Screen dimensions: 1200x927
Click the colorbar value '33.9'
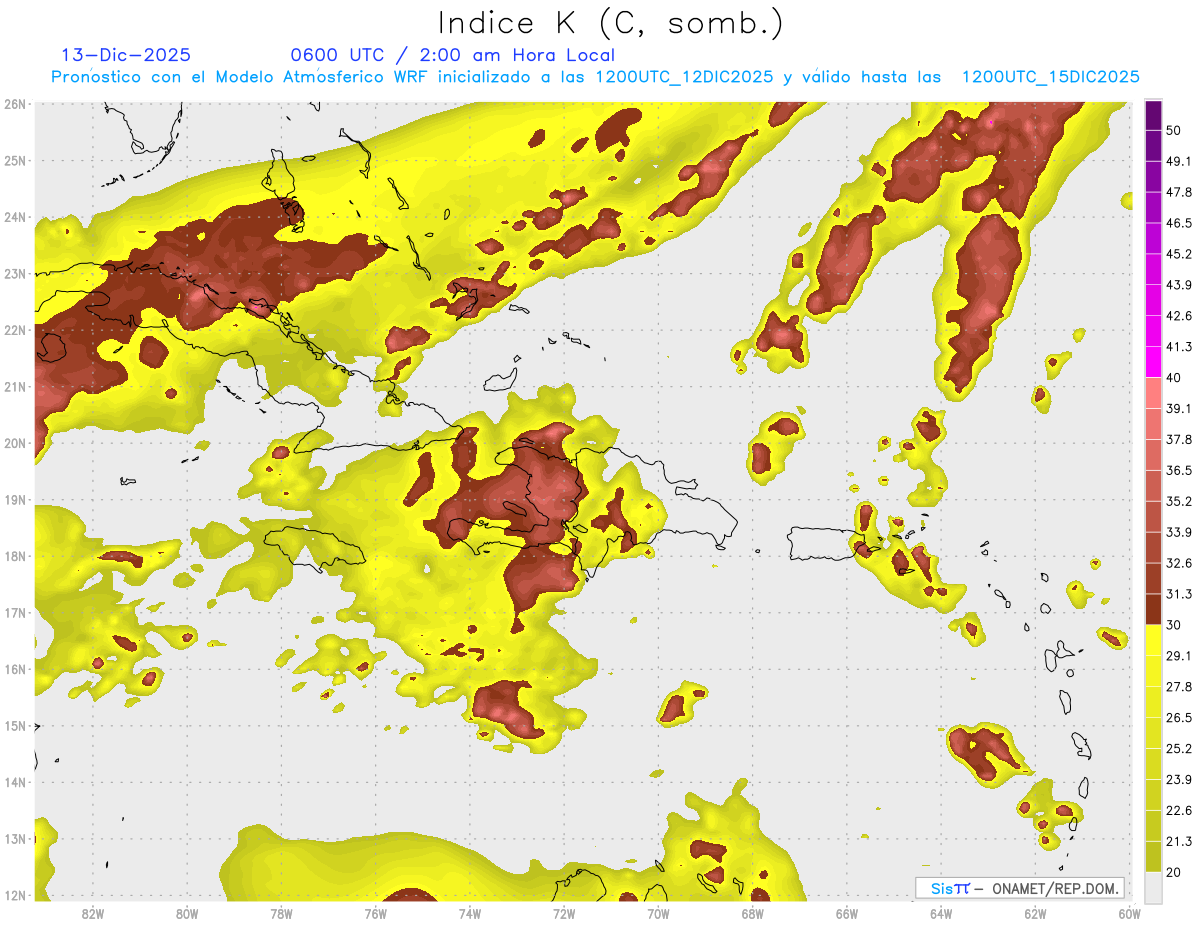1179,532
